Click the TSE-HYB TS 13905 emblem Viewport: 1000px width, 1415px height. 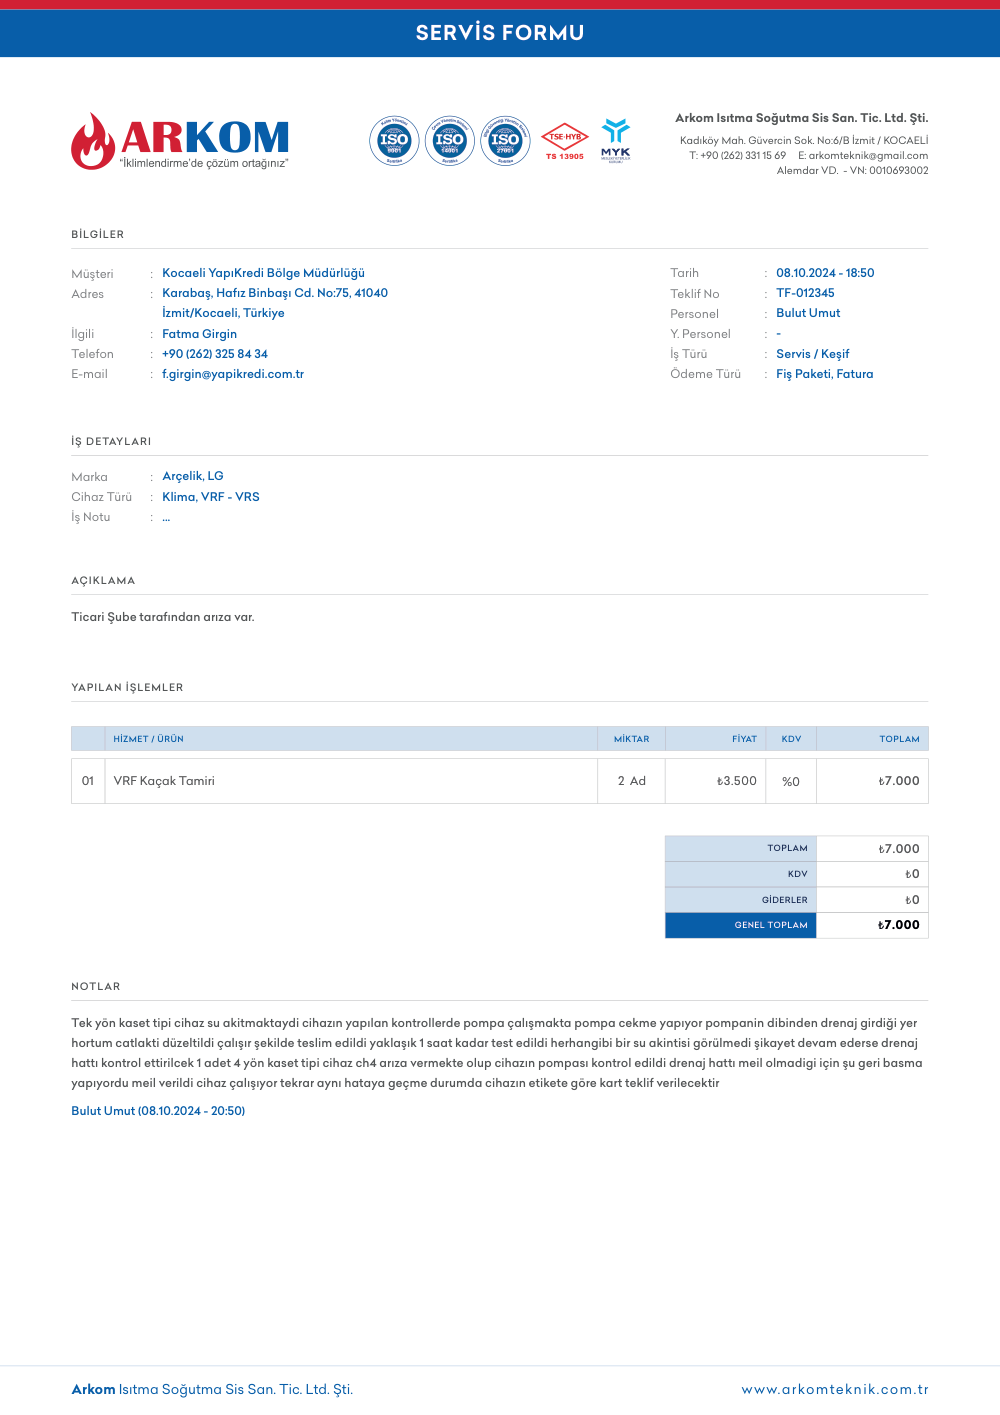coord(565,142)
